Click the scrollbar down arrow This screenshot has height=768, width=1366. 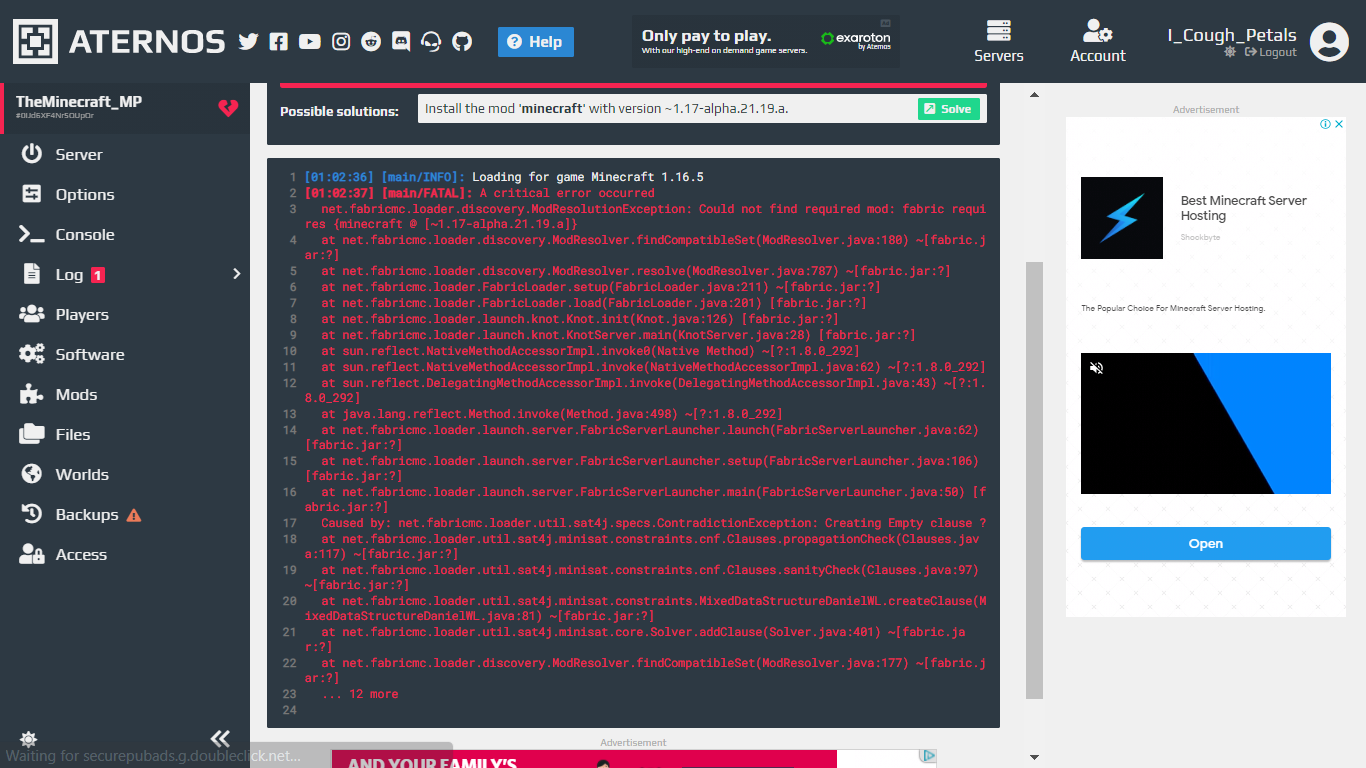click(x=1034, y=757)
